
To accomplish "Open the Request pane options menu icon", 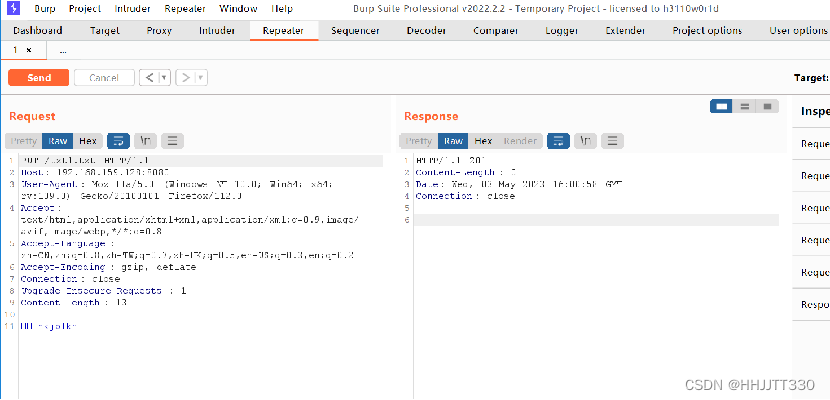I will [x=173, y=141].
